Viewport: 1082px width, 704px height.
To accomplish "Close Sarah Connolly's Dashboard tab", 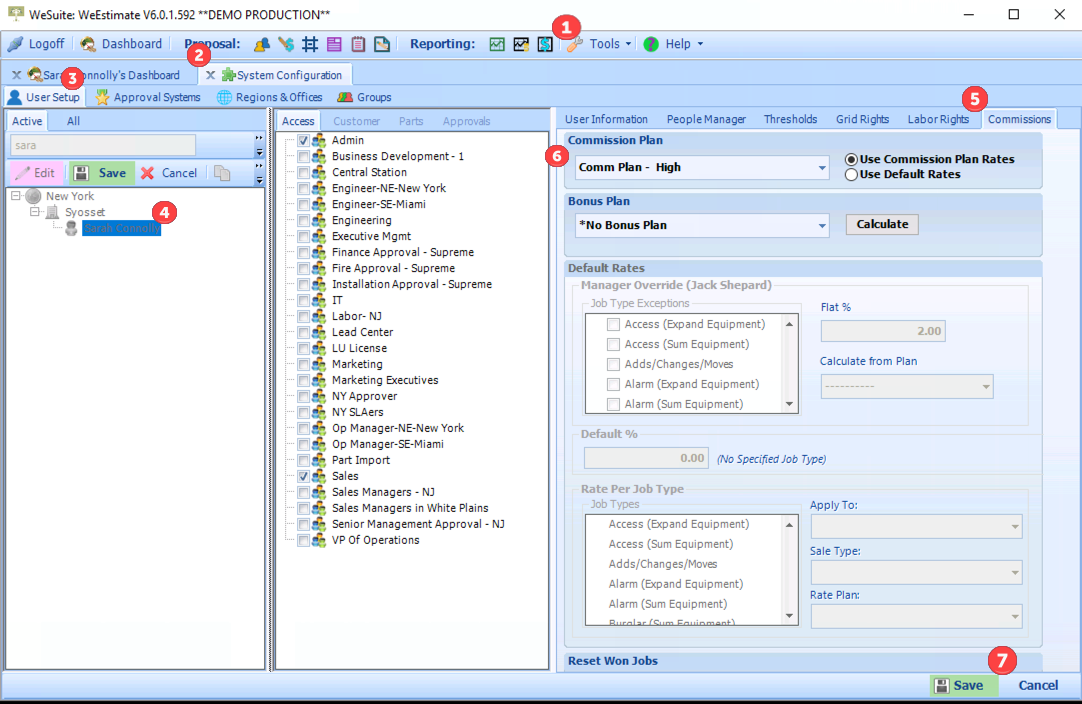I will [x=17, y=75].
